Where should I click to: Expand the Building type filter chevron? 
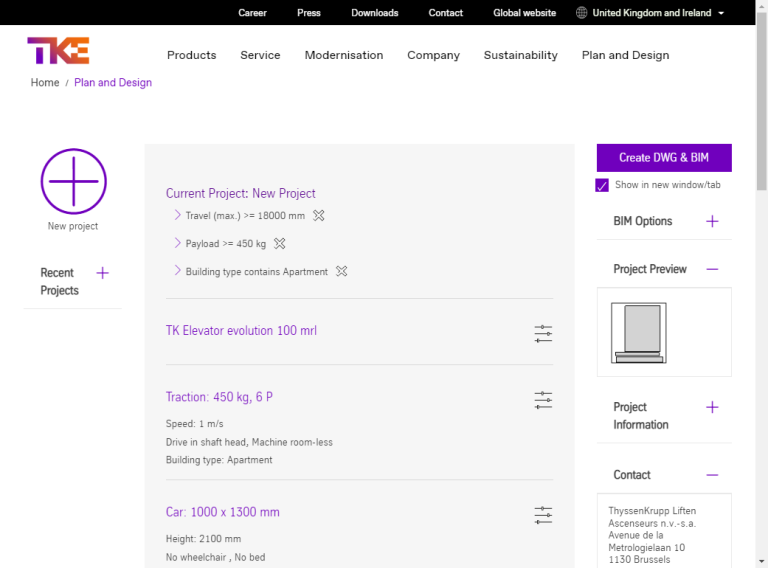click(x=177, y=271)
